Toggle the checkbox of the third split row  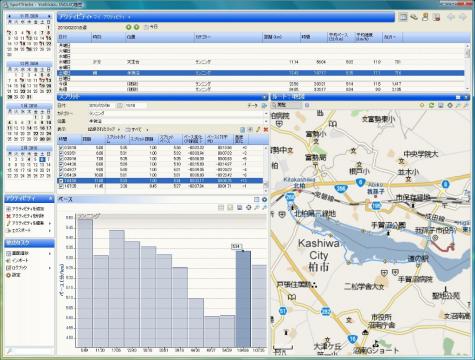(x=61, y=159)
